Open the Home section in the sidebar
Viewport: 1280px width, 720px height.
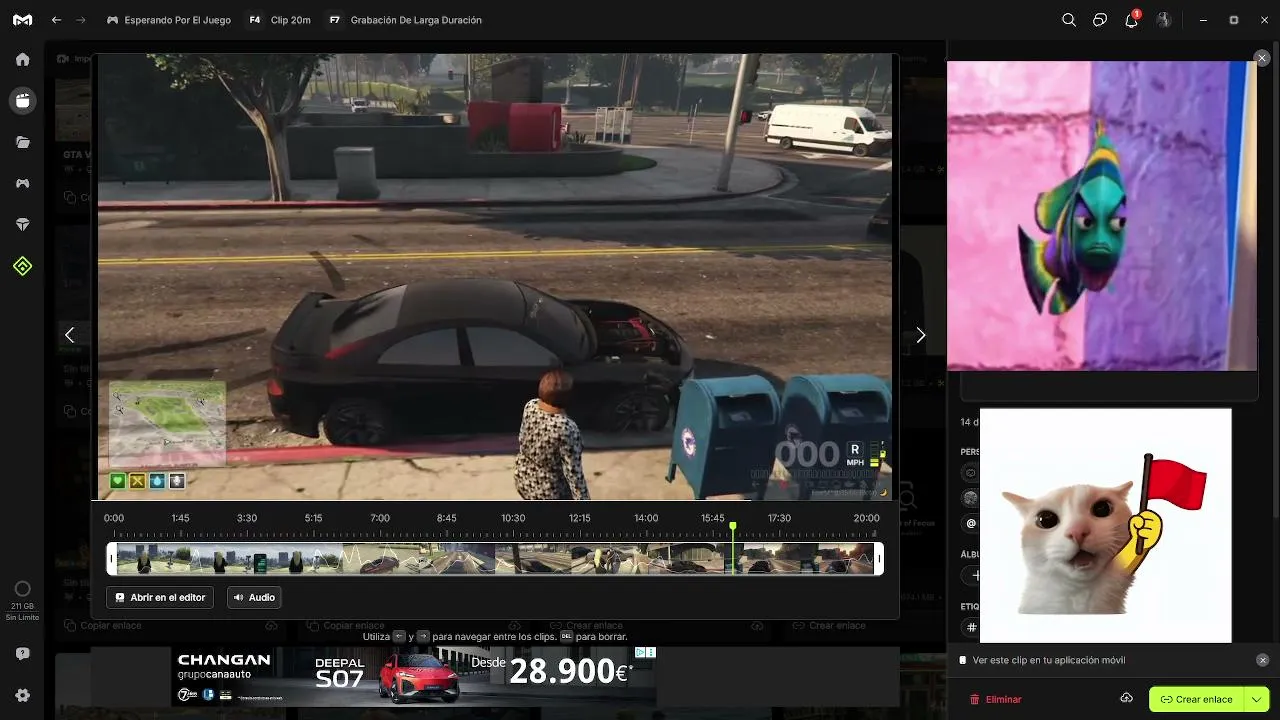coord(22,59)
